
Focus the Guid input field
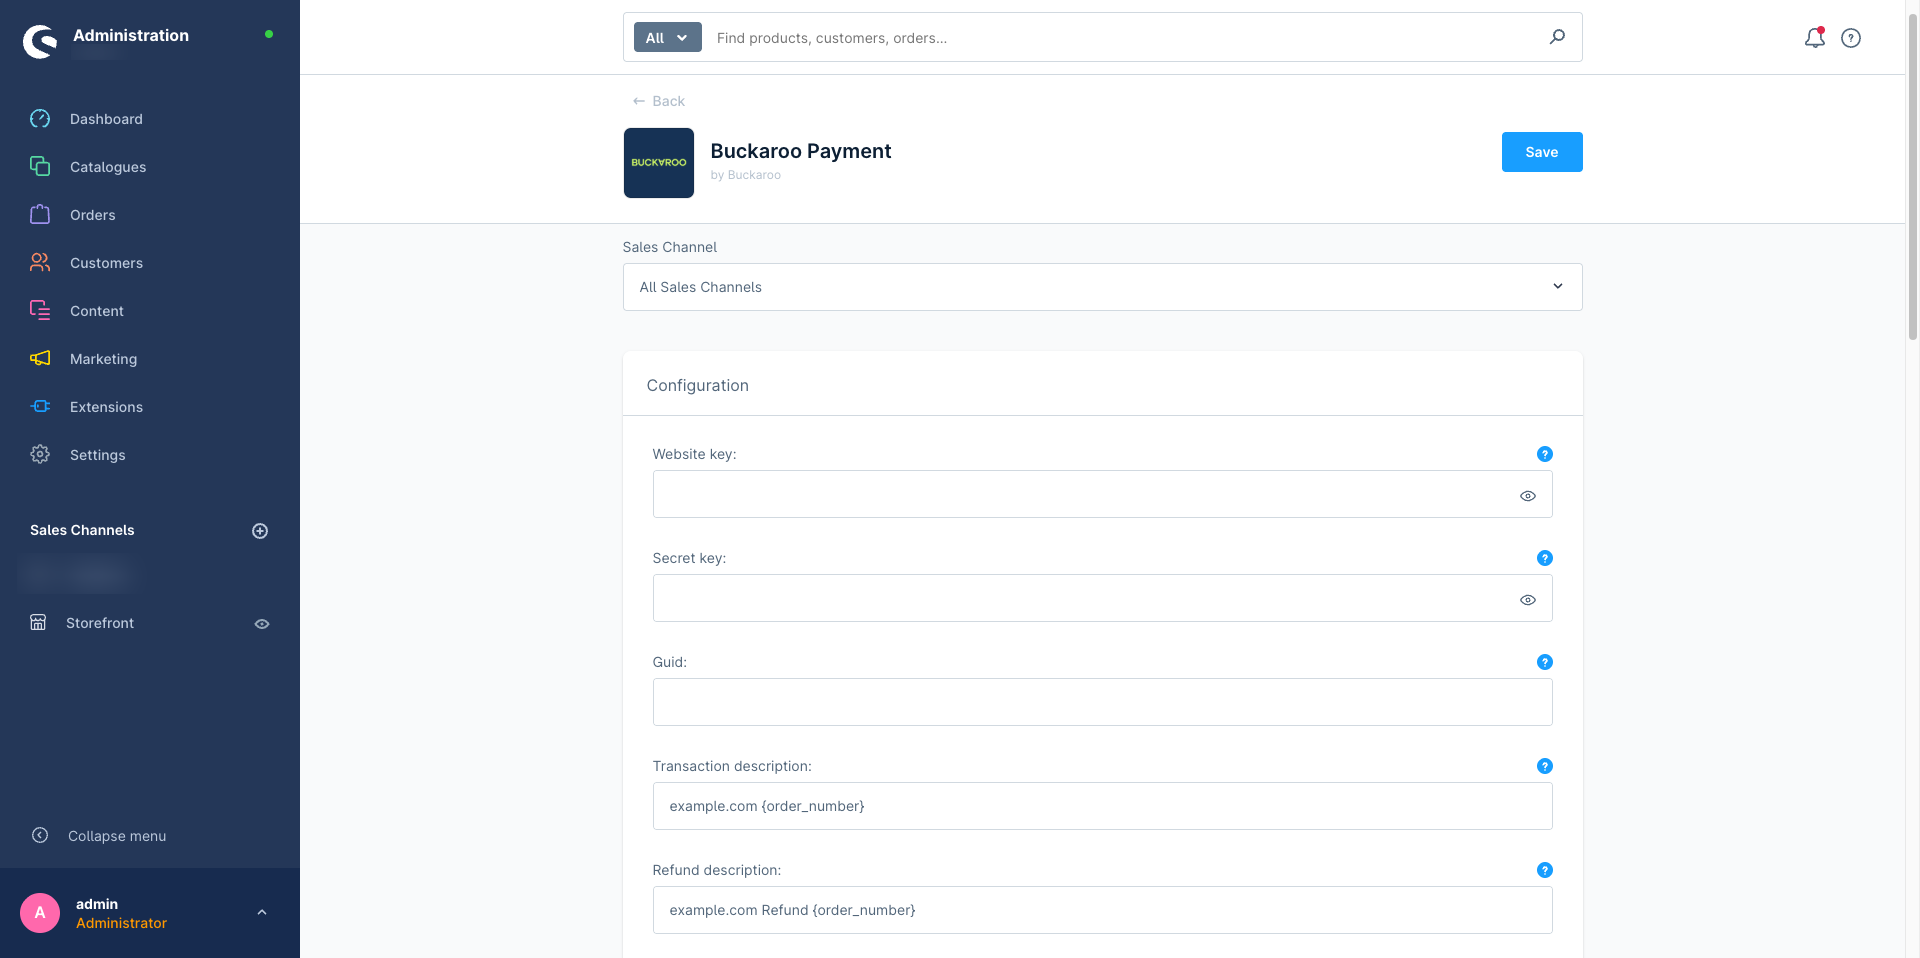[x=1102, y=702]
